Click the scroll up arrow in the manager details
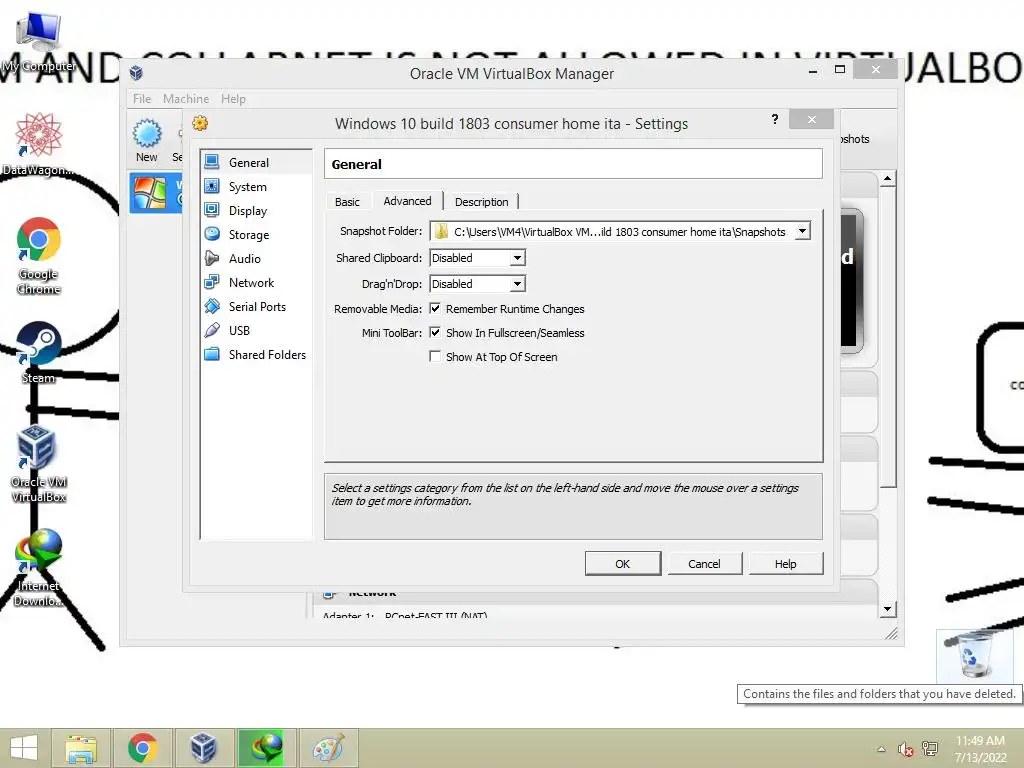The width and height of the screenshot is (1024, 768). click(888, 178)
